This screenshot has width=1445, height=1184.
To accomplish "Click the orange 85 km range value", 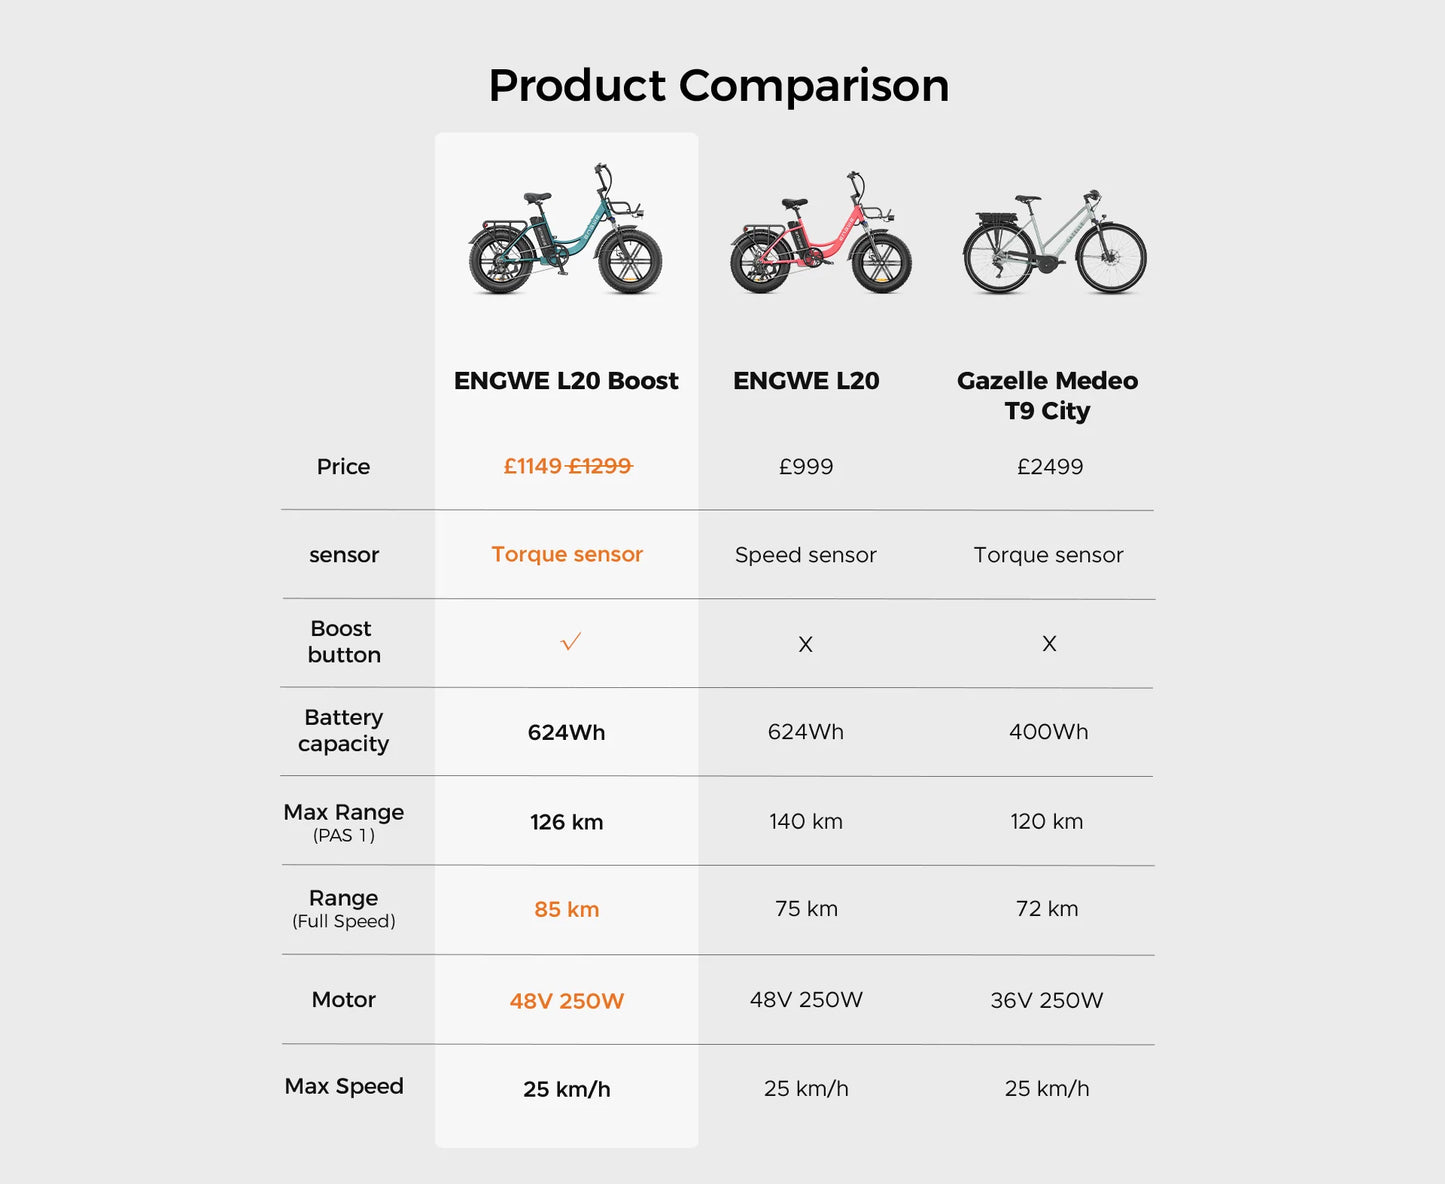I will [x=566, y=910].
